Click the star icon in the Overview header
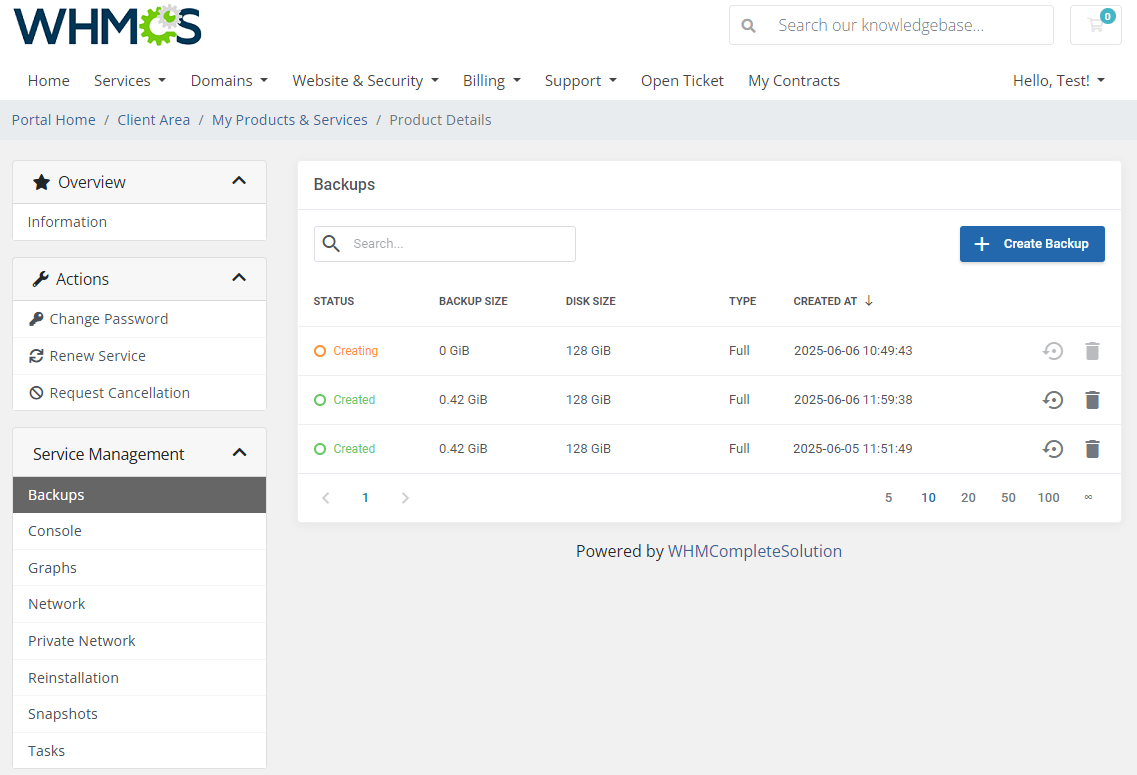1137x775 pixels. 40,181
